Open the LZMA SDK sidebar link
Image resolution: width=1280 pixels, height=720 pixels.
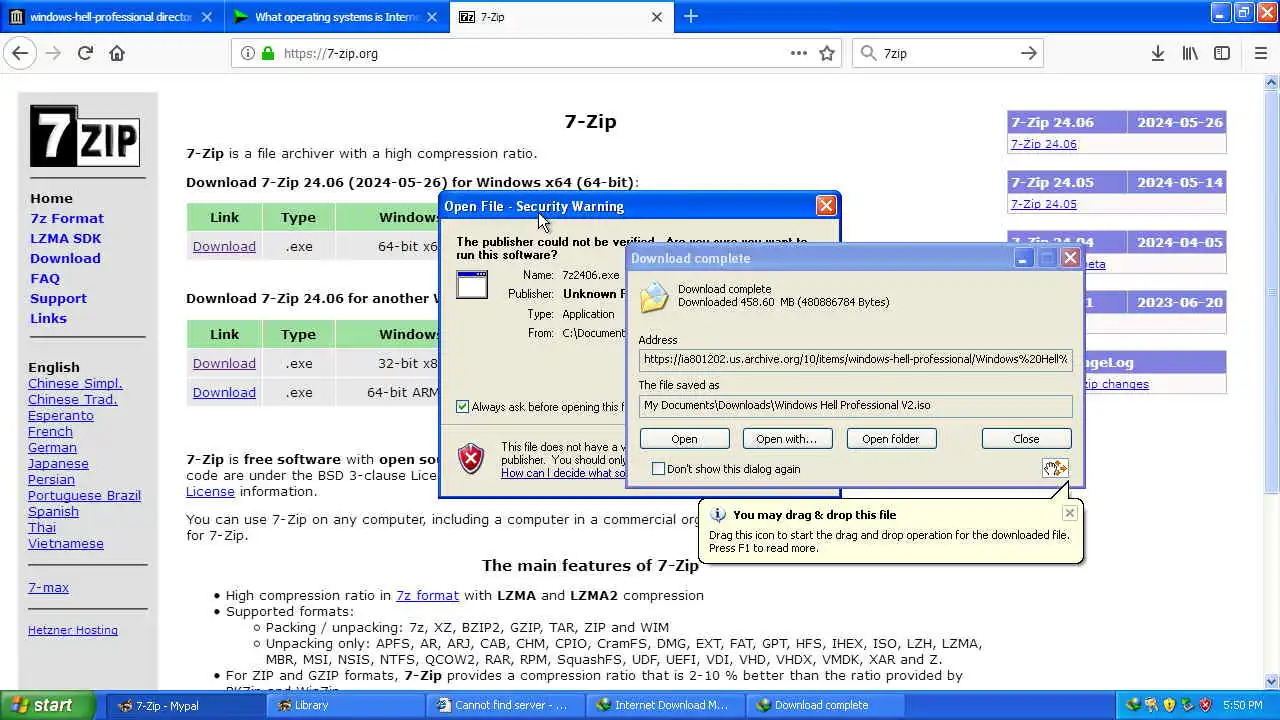pos(65,238)
